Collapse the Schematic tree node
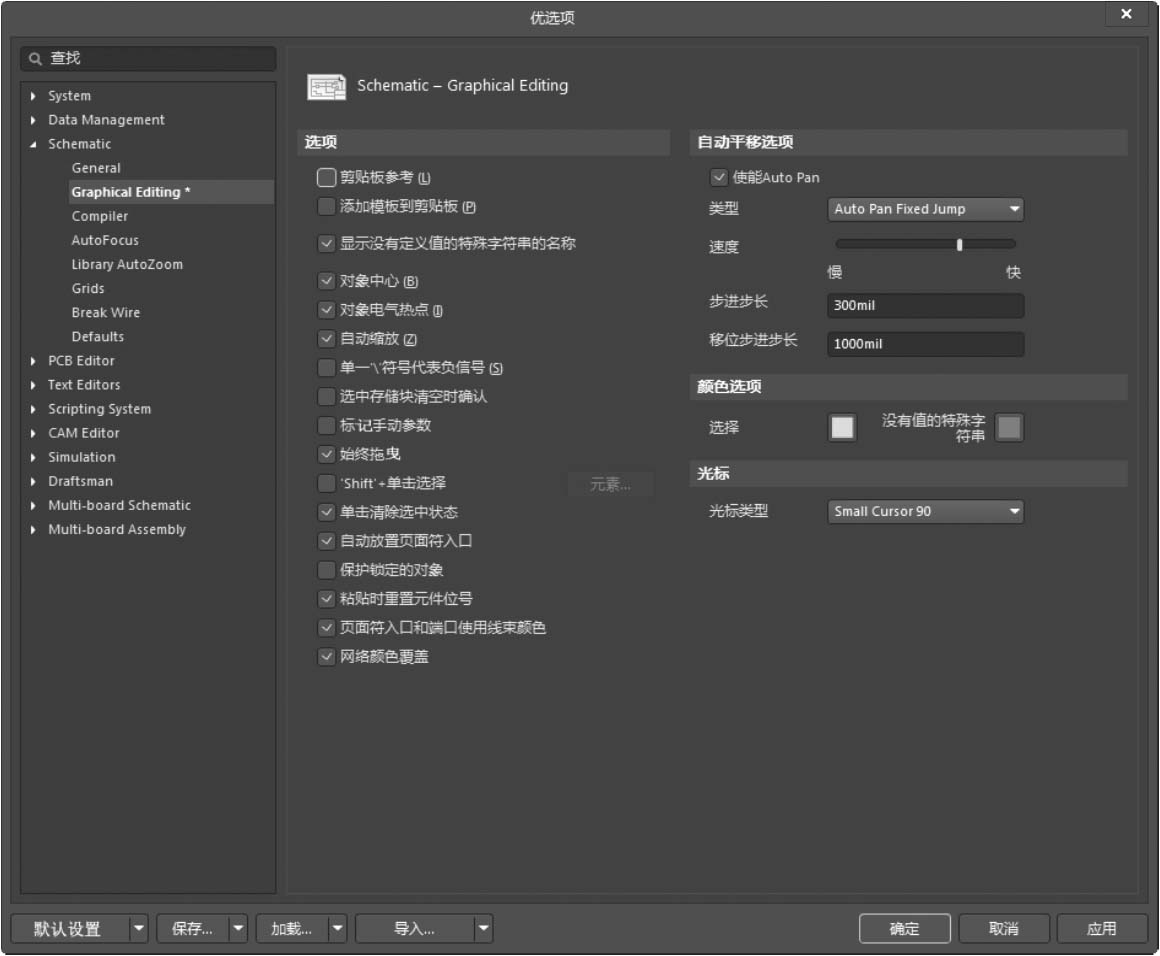The height and width of the screenshot is (956, 1160). (x=34, y=144)
